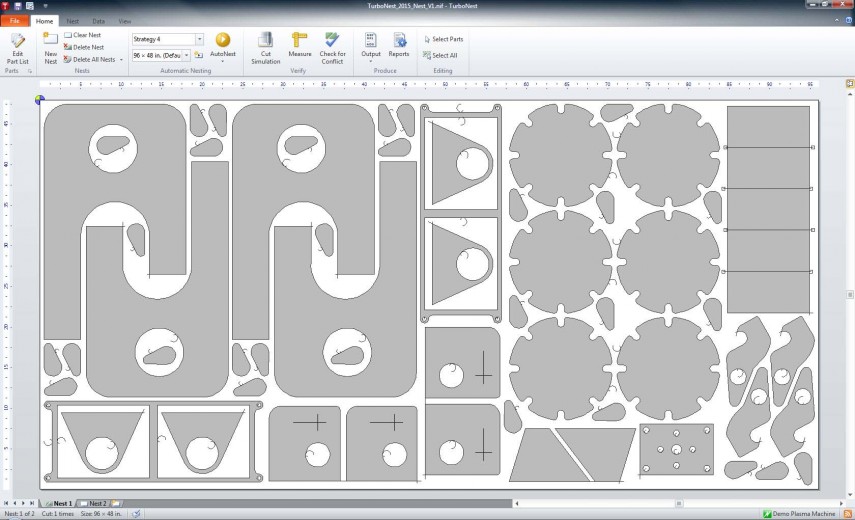The image size is (855, 520).
Task: Open the File menu
Action: pyautogui.click(x=15, y=20)
